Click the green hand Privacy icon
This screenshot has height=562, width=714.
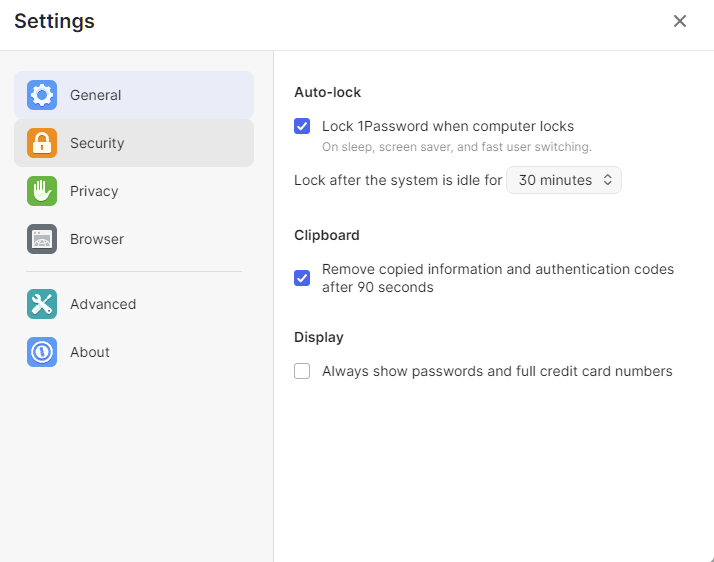[x=42, y=191]
